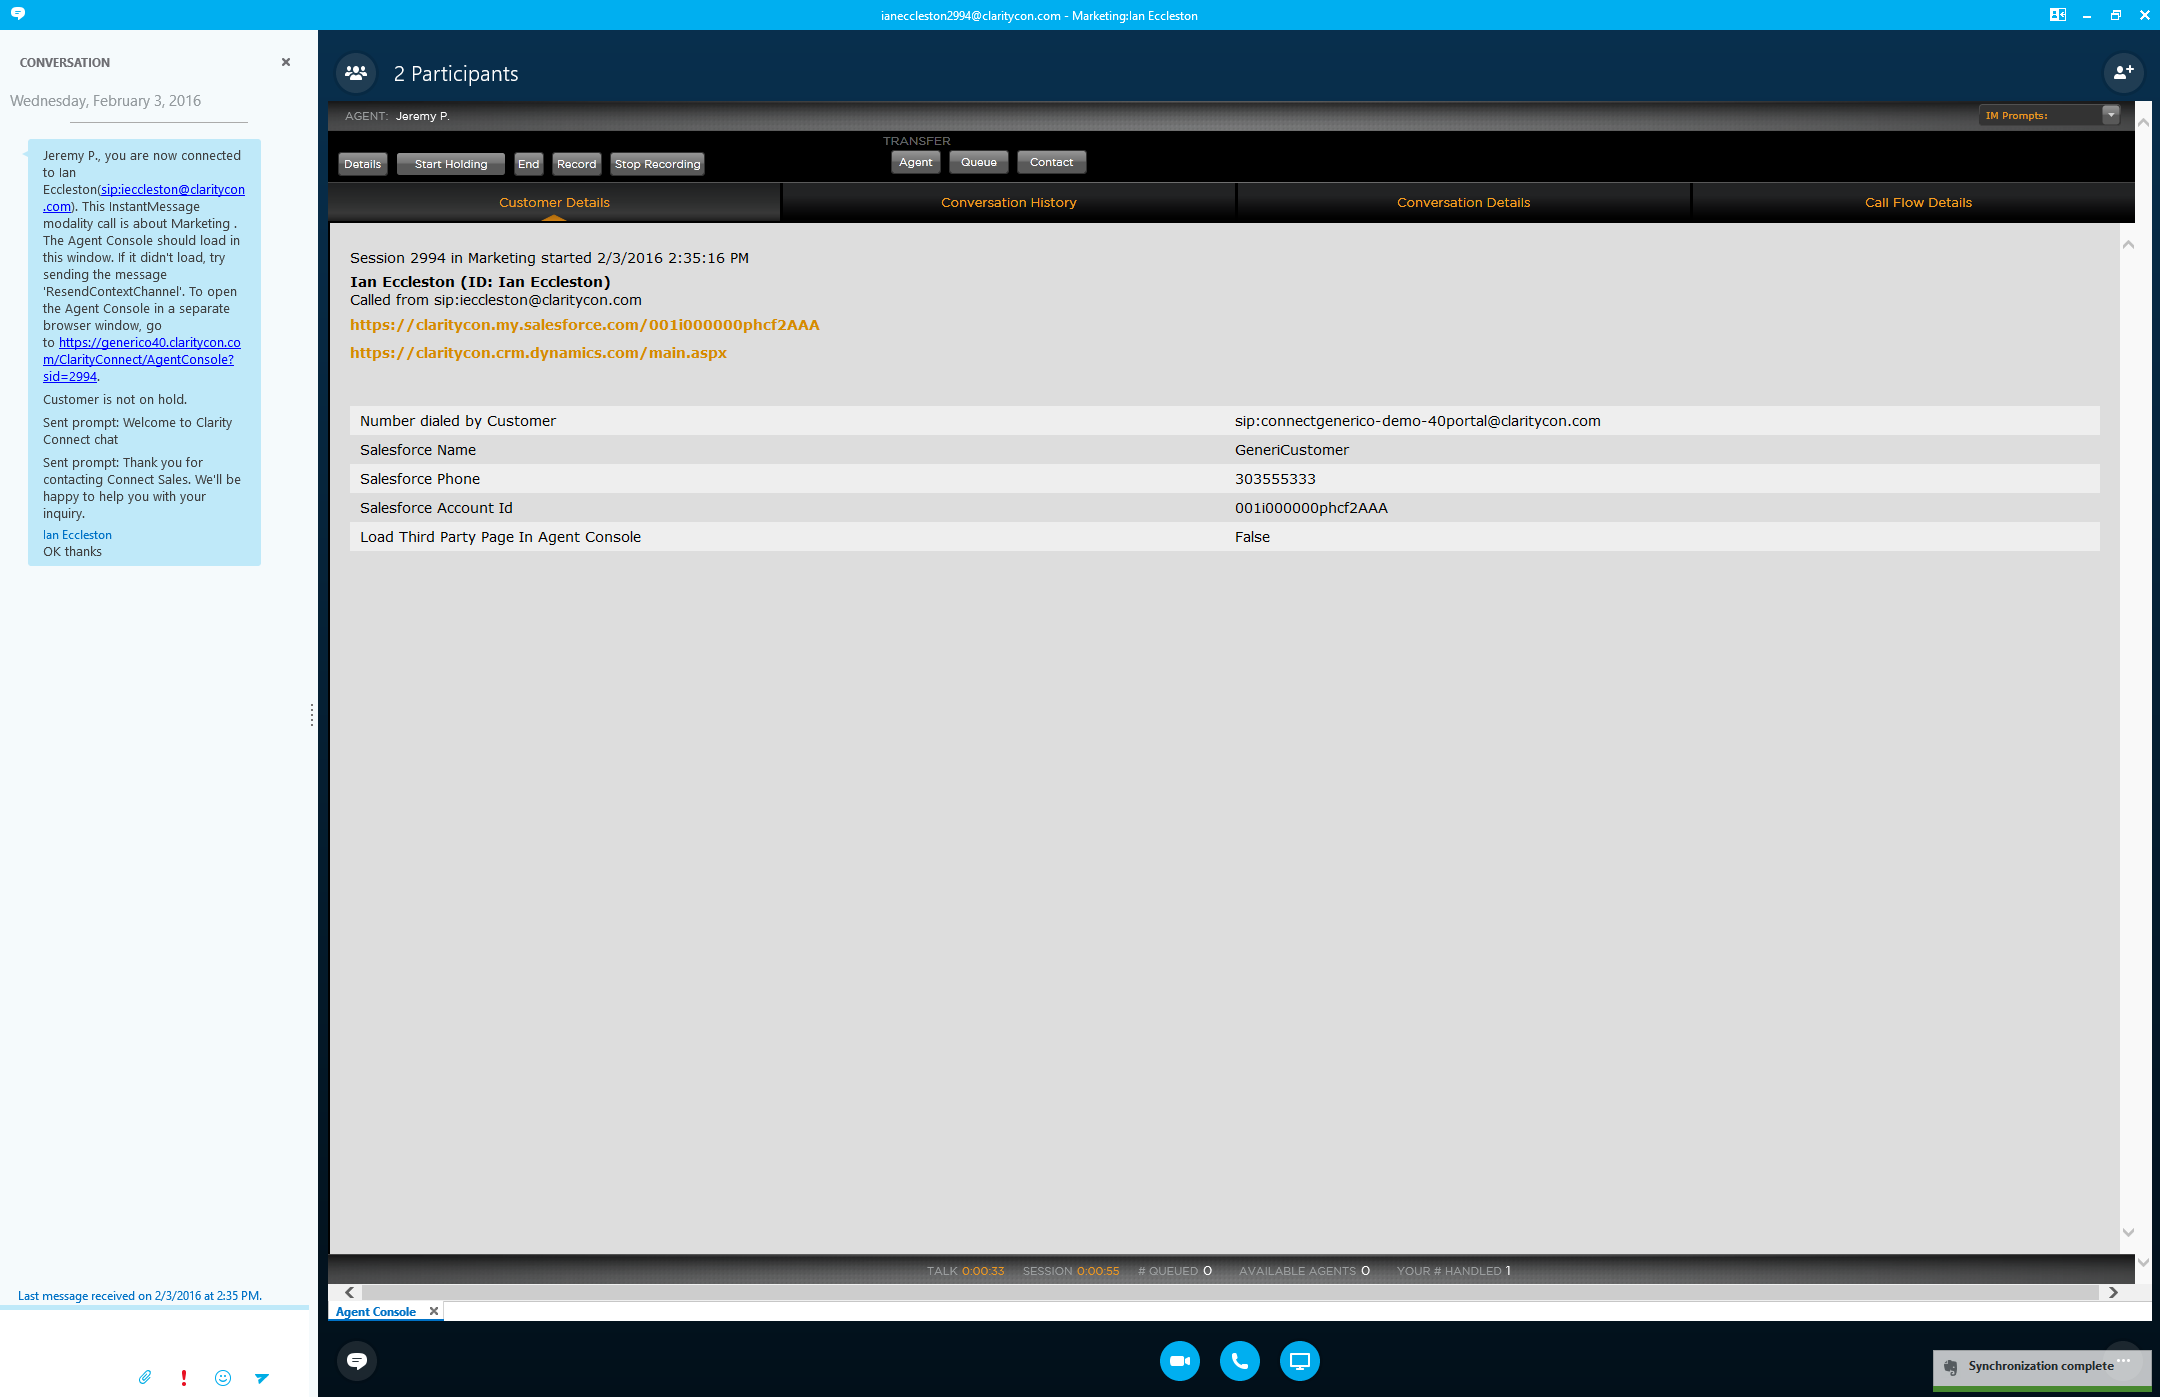Open the Call Flow Details tab
This screenshot has width=2160, height=1397.
[x=1917, y=202]
